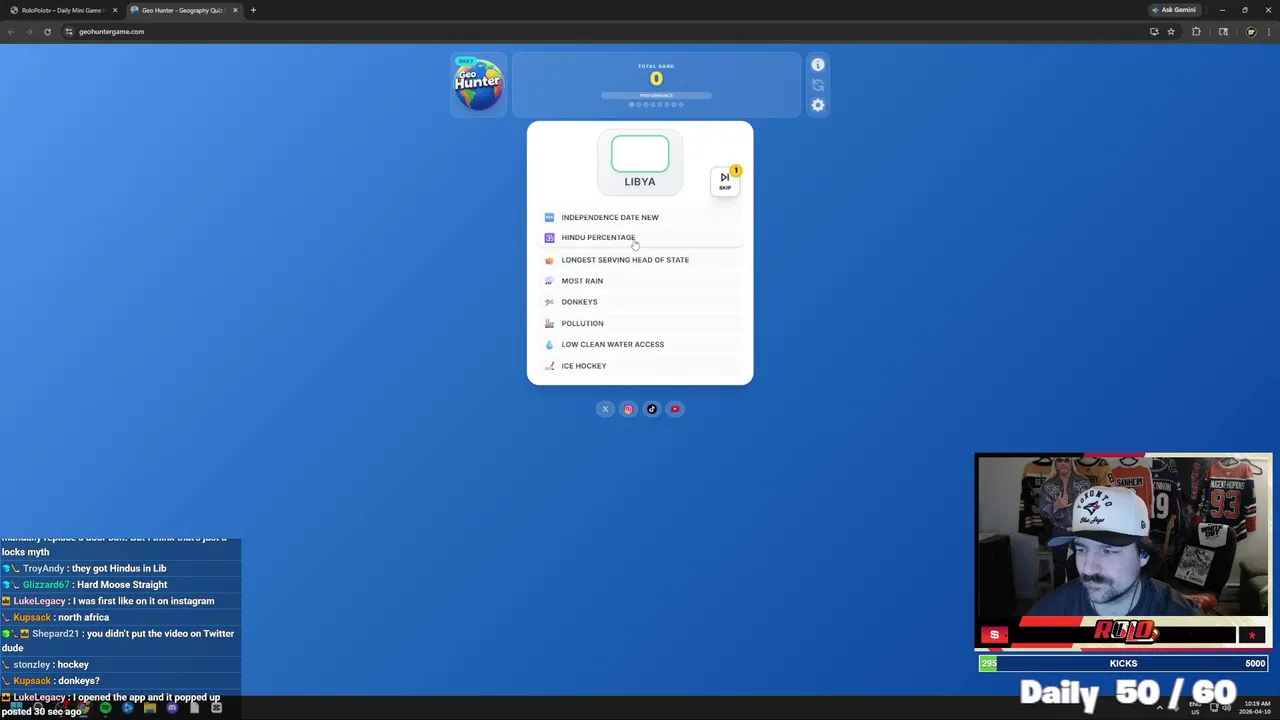Viewport: 1280px width, 720px height.
Task: Click the factory icon beside Pollution
Action: [549, 323]
